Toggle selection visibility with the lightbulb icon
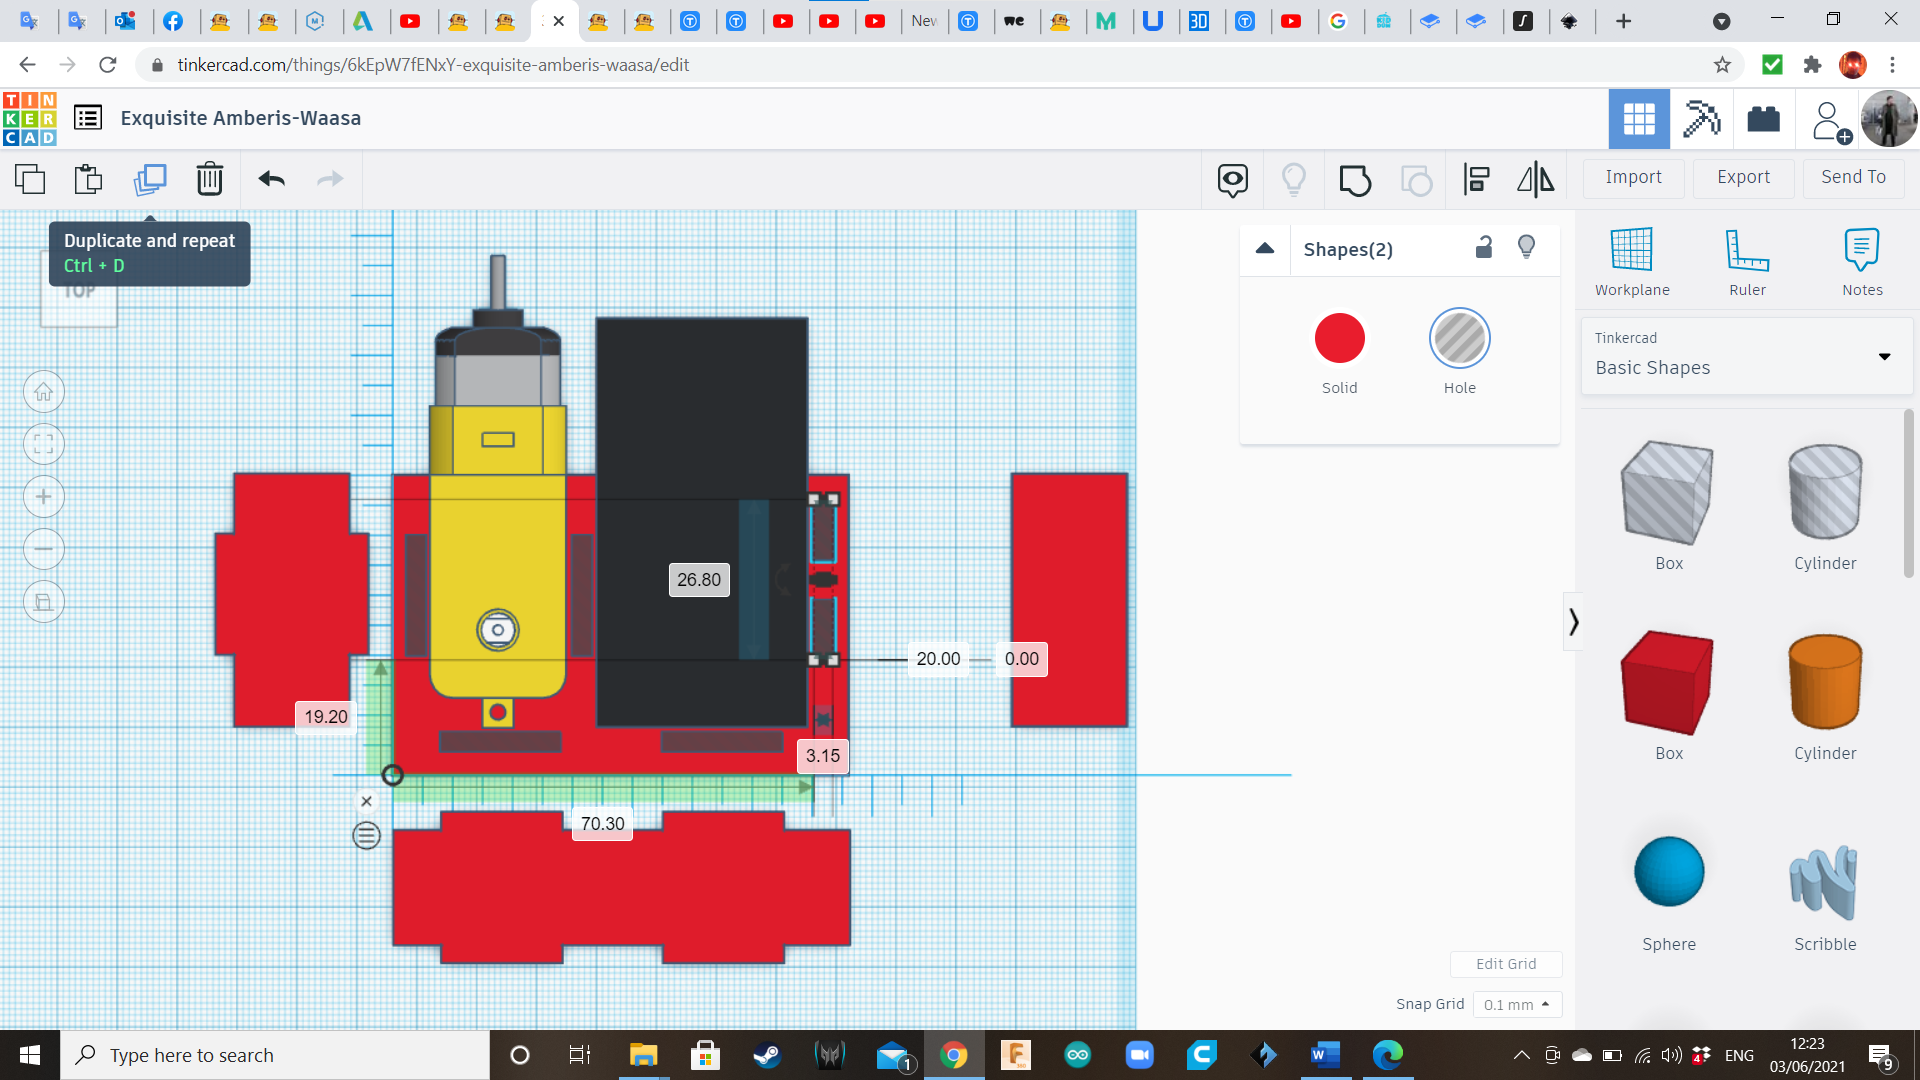Screen dimensions: 1920x1080 click(x=1526, y=248)
